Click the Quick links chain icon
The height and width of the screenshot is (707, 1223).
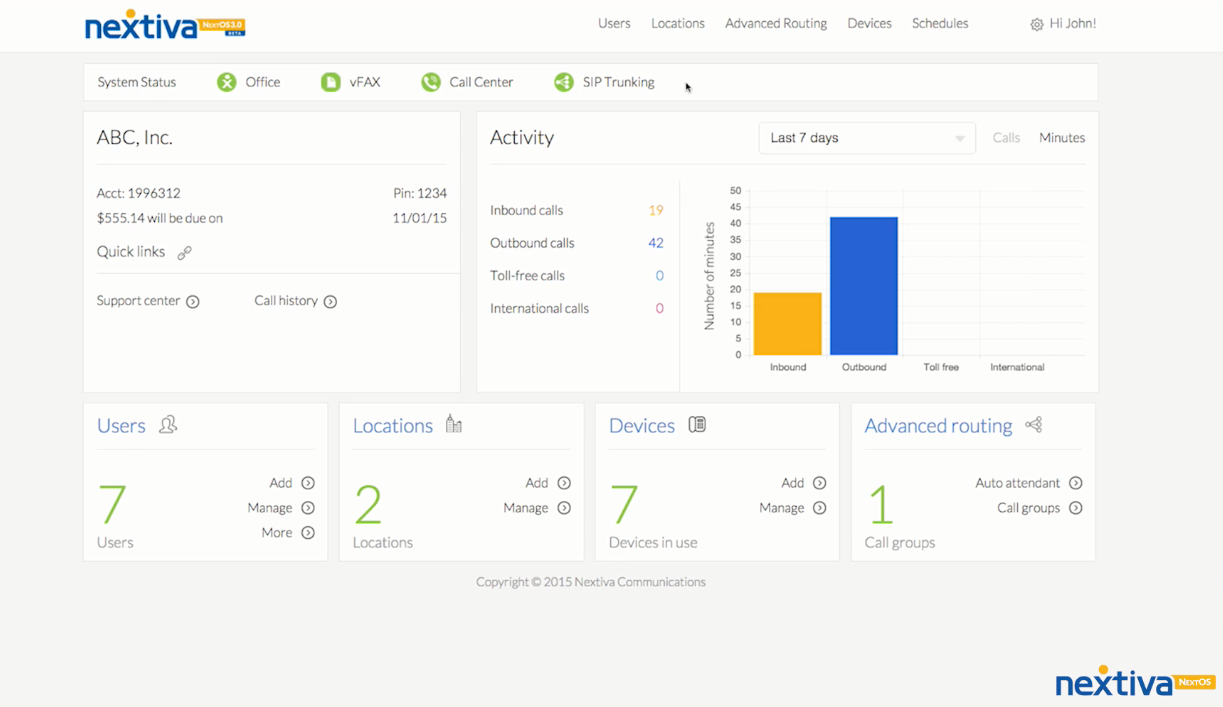click(x=184, y=253)
